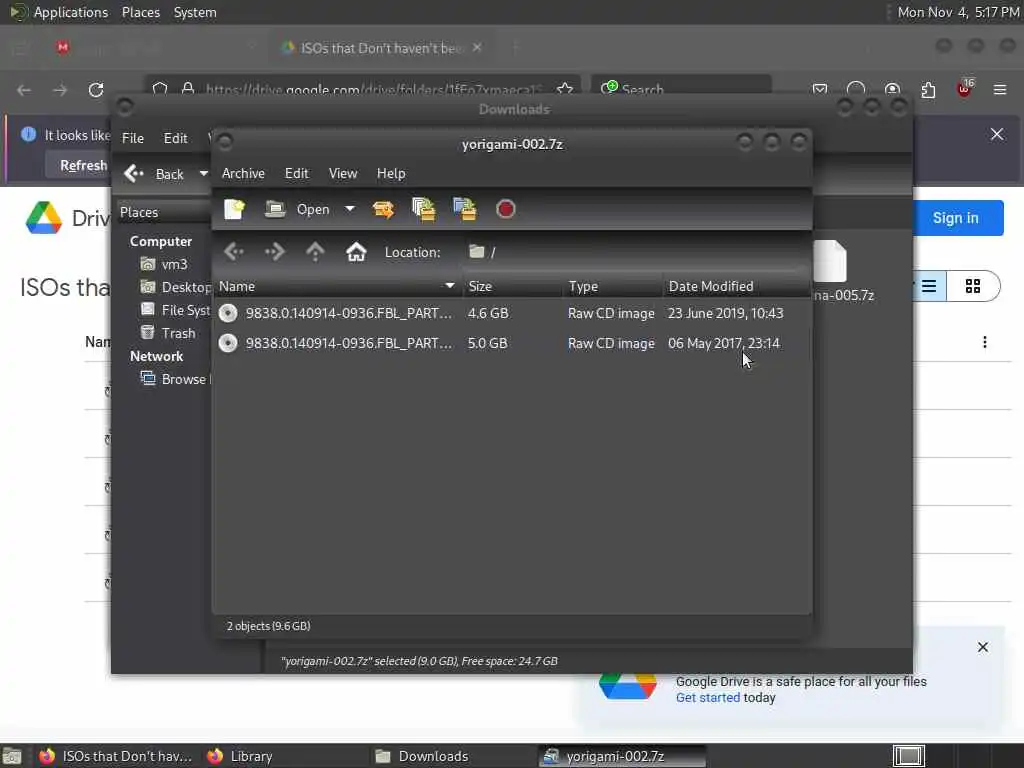Screen dimensions: 1024x768
Task: Dismiss the Firefox notification bar
Action: pyautogui.click(x=997, y=135)
